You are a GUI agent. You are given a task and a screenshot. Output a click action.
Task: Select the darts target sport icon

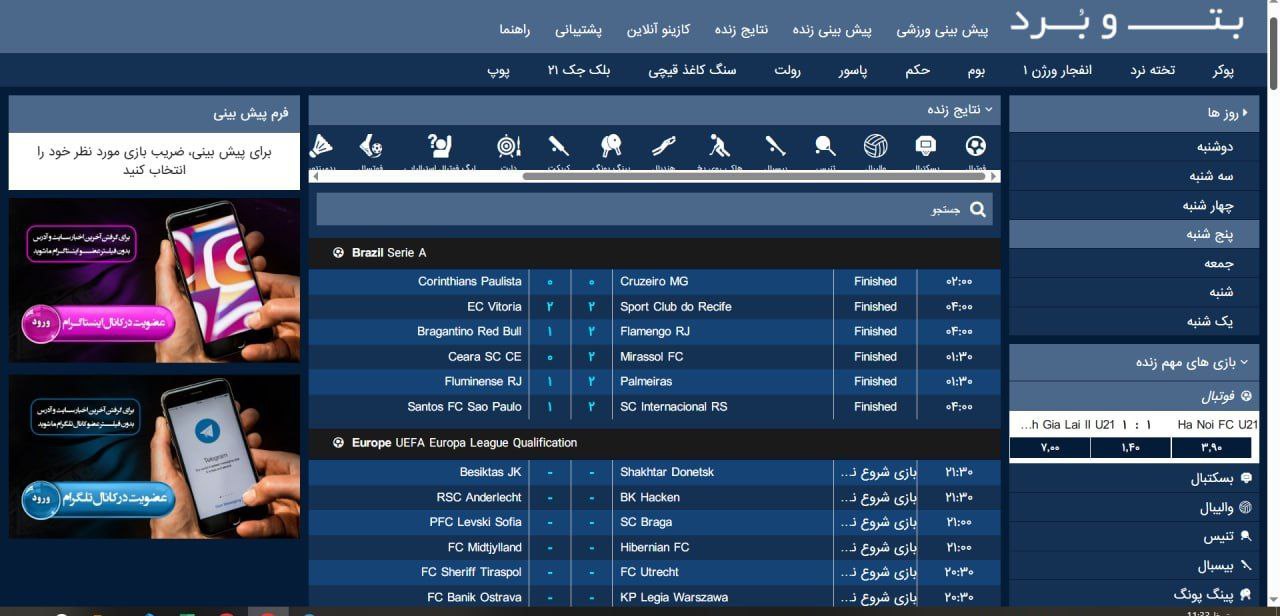(x=509, y=147)
